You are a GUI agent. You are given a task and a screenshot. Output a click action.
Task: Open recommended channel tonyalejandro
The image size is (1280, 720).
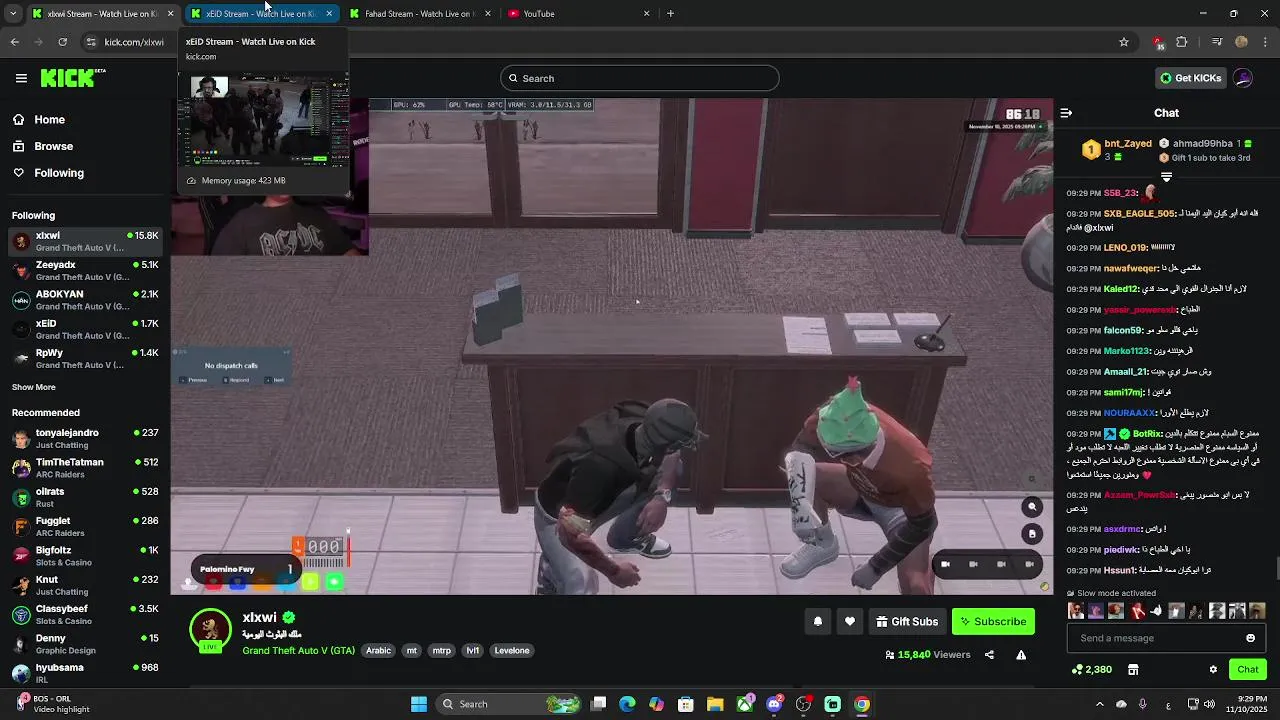(x=85, y=439)
